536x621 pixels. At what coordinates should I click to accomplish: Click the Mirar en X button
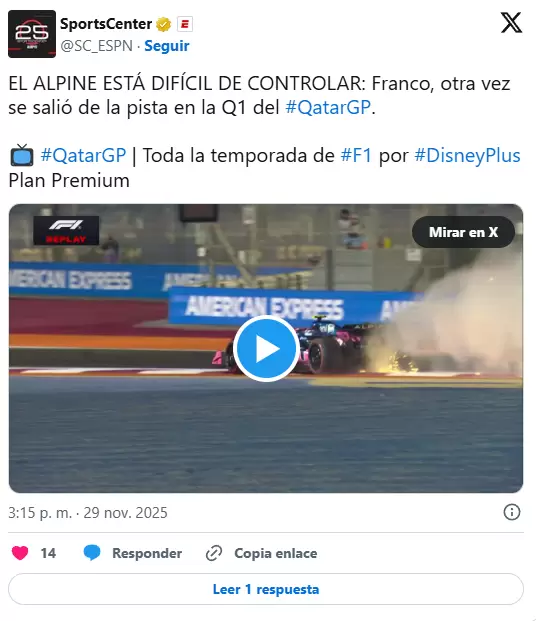[464, 232]
